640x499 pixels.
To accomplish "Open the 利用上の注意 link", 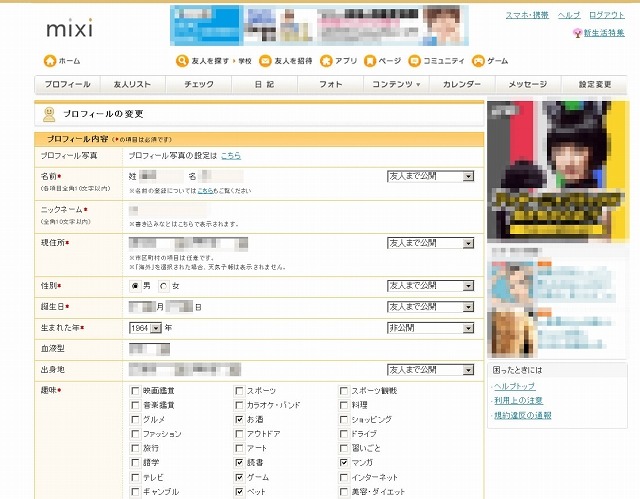I will click(518, 401).
